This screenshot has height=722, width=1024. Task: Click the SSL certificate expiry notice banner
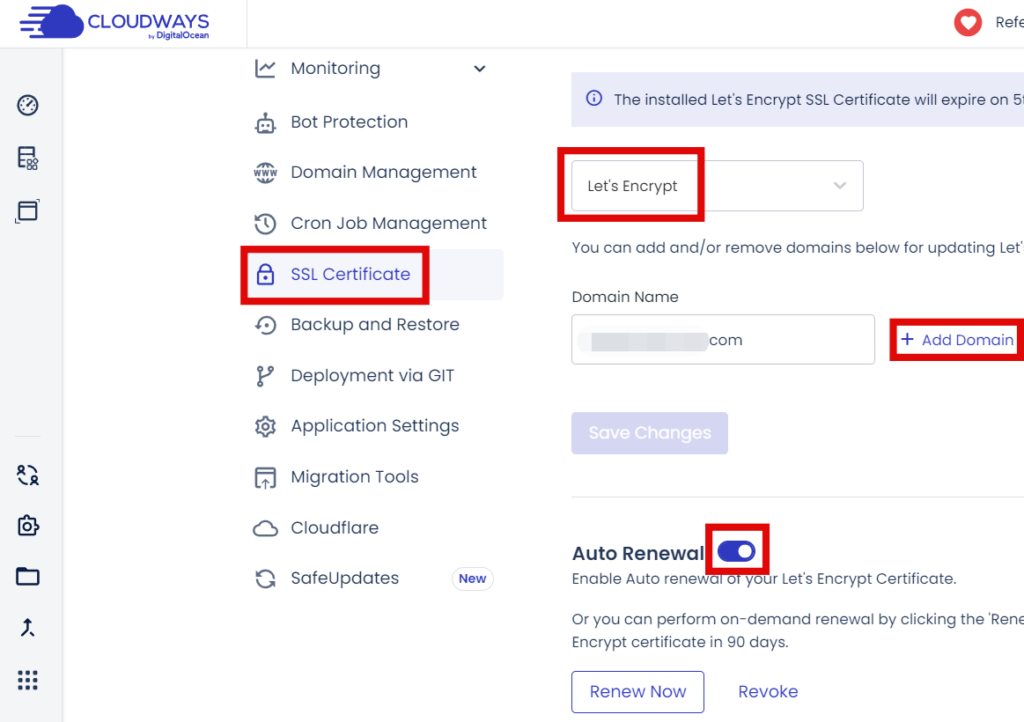pyautogui.click(x=797, y=99)
